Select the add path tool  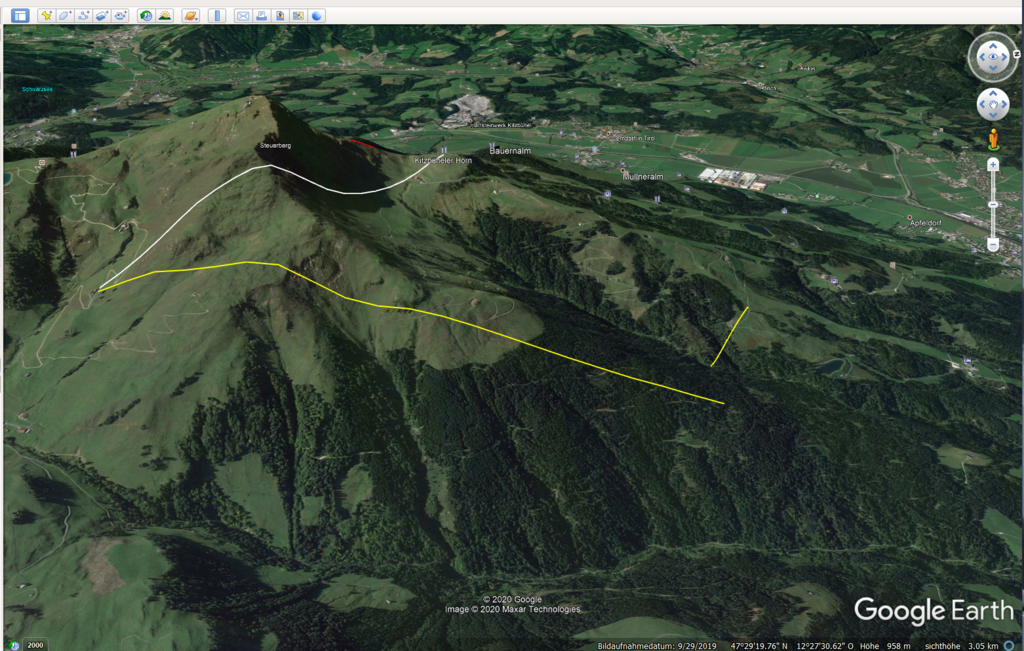point(83,16)
